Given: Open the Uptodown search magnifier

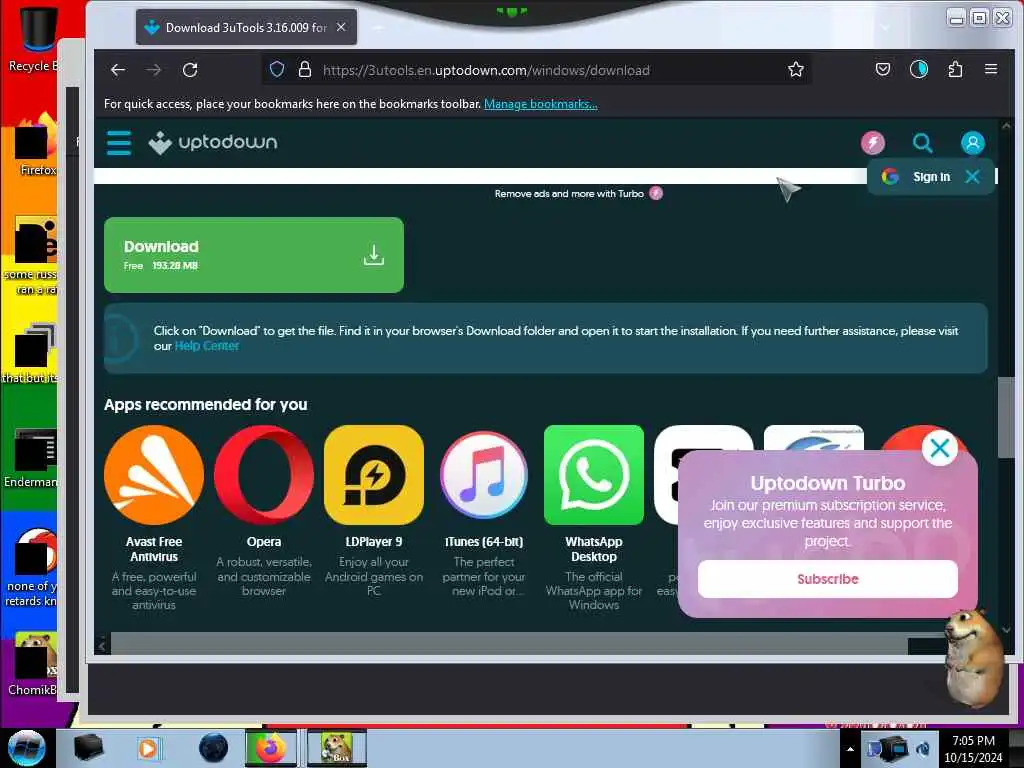Looking at the screenshot, I should pos(922,142).
